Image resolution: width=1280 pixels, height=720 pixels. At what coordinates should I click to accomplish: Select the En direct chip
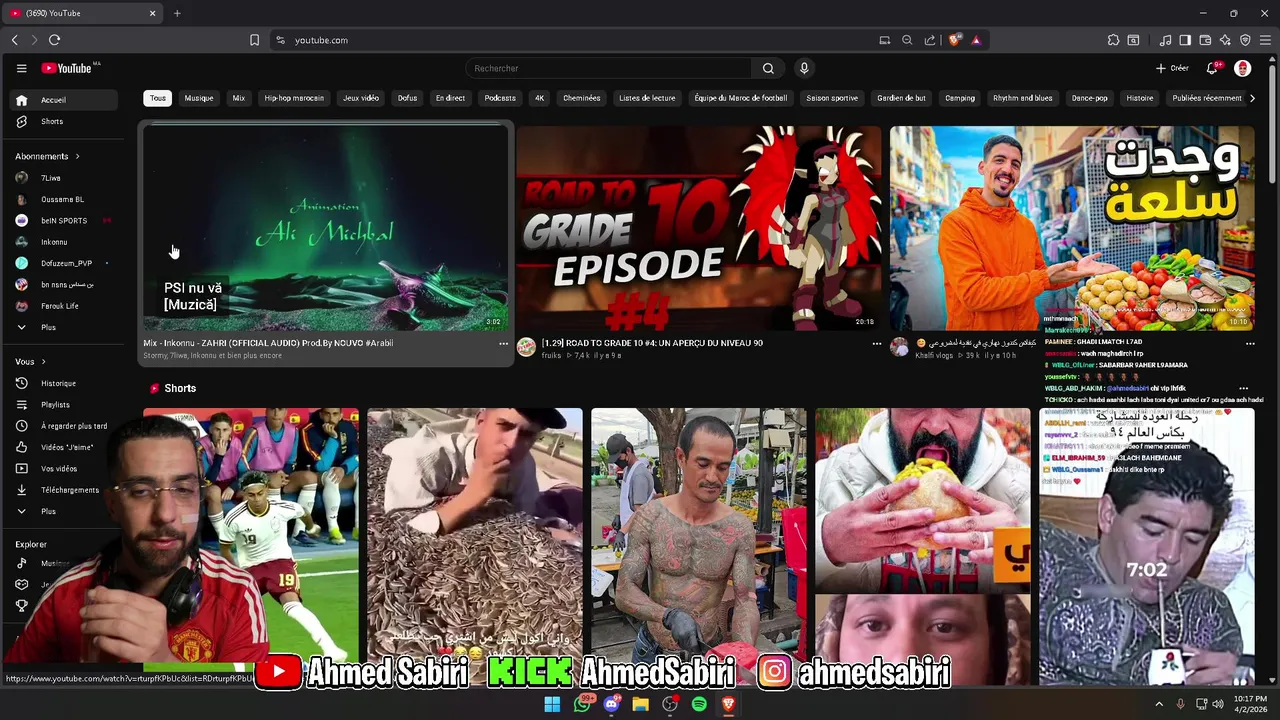pos(450,98)
